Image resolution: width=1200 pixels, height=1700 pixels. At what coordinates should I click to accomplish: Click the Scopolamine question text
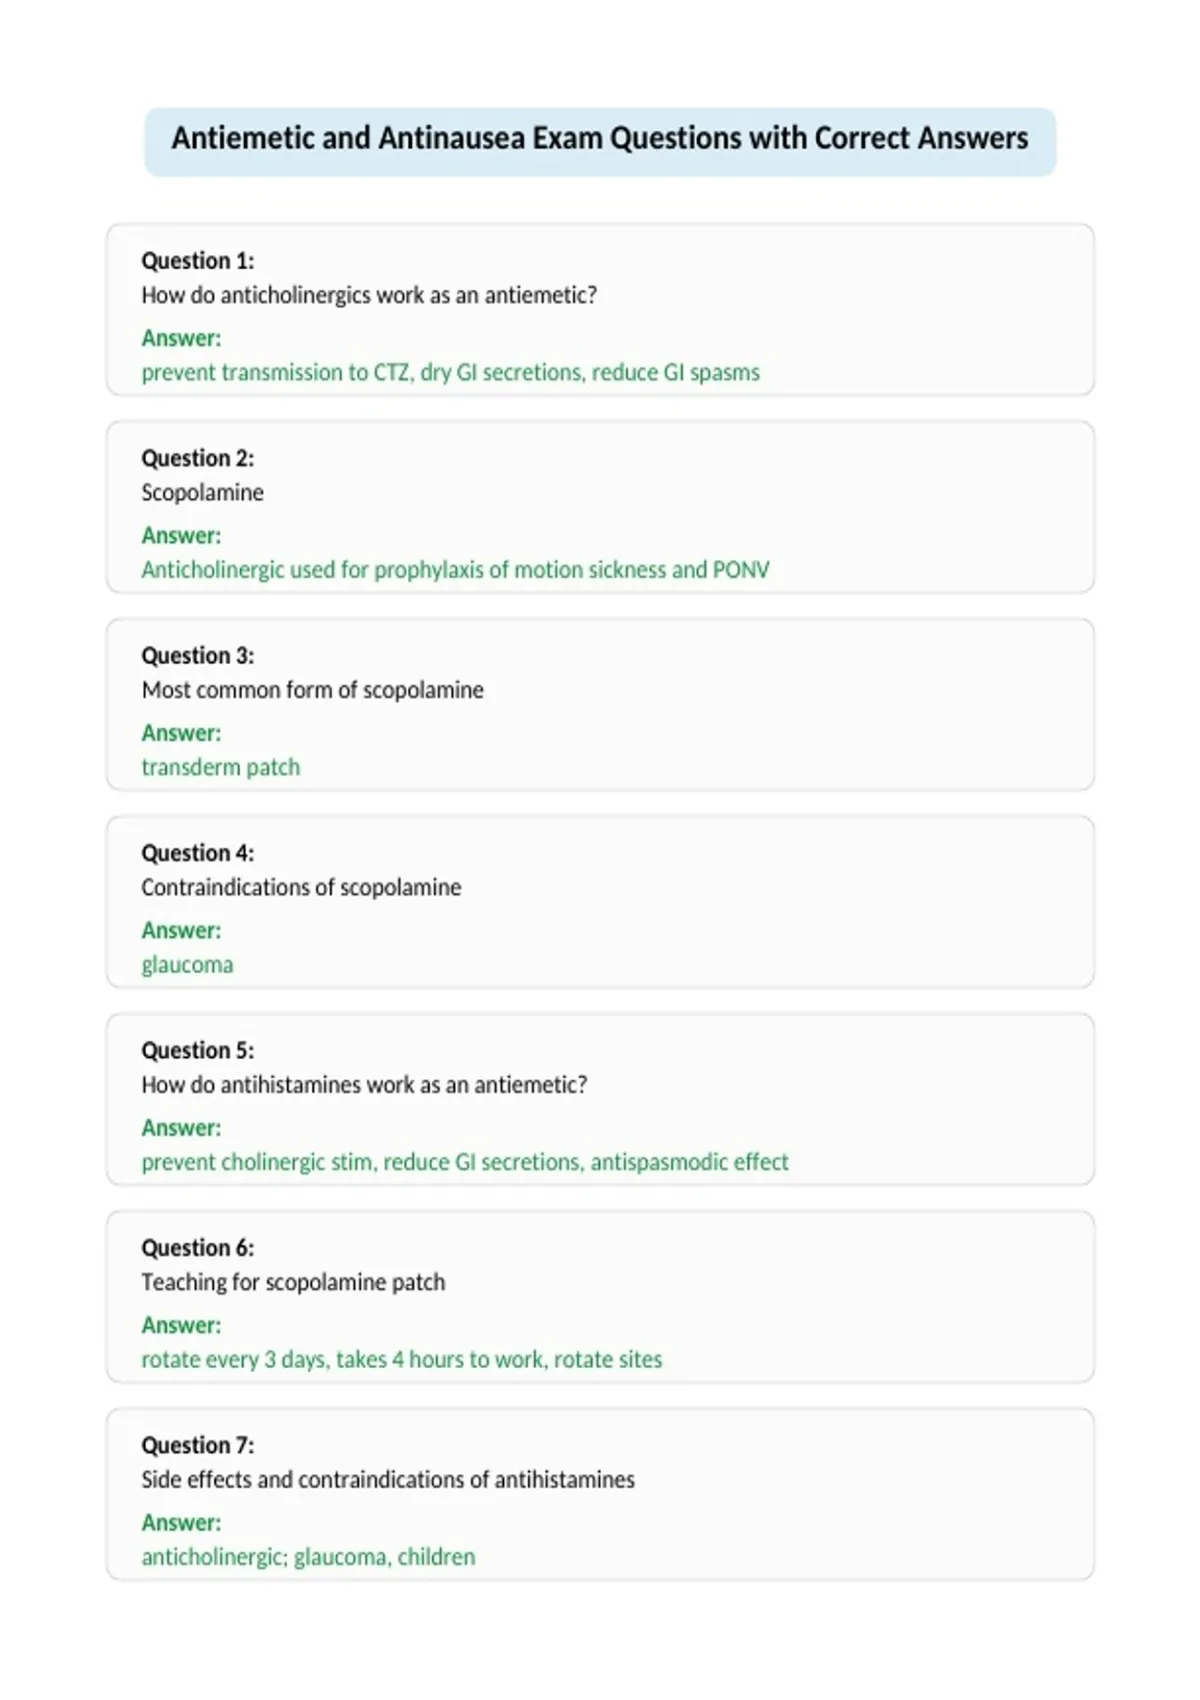point(202,492)
